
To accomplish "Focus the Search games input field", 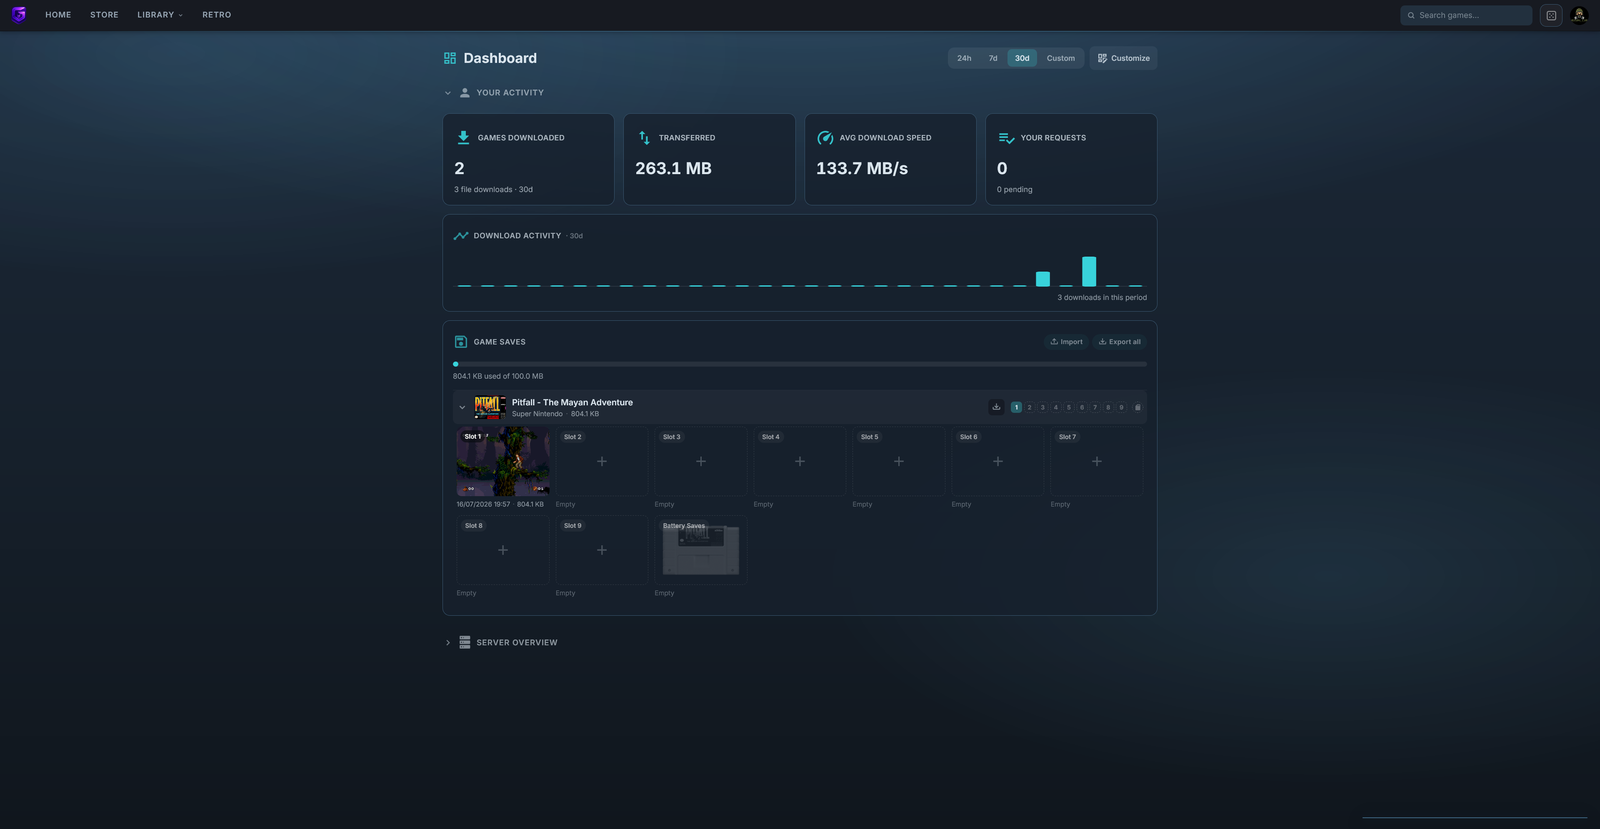I will click(x=1466, y=15).
